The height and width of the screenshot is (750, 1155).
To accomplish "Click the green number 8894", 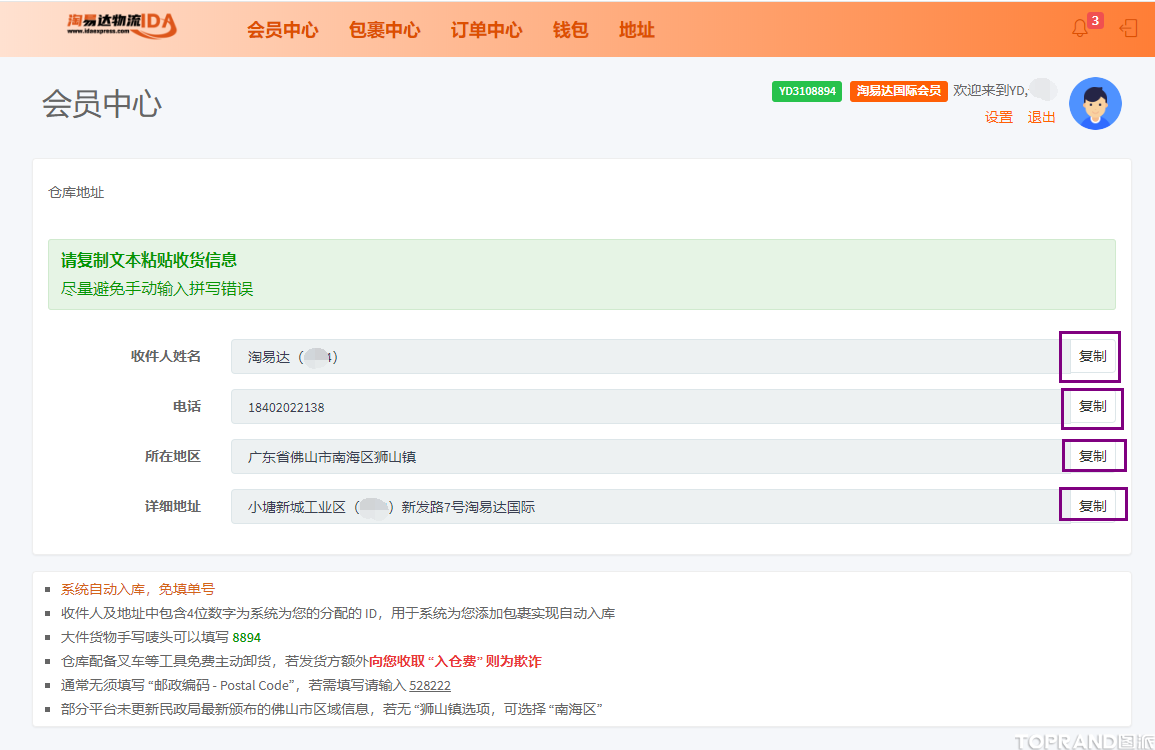I will [x=247, y=637].
